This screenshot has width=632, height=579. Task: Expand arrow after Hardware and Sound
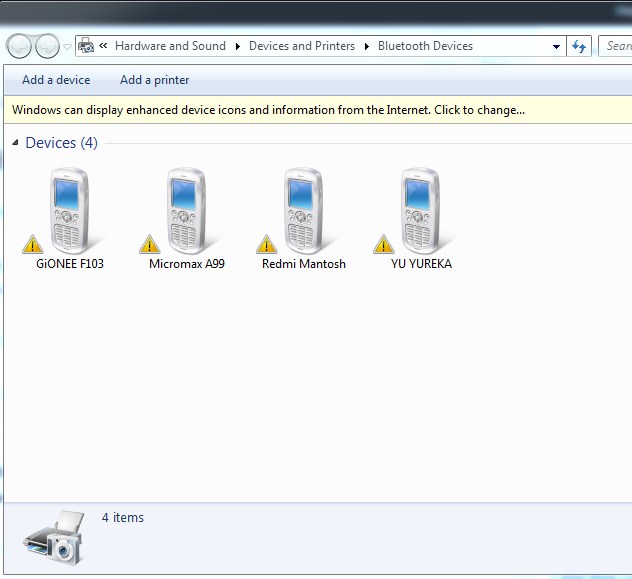click(238, 46)
